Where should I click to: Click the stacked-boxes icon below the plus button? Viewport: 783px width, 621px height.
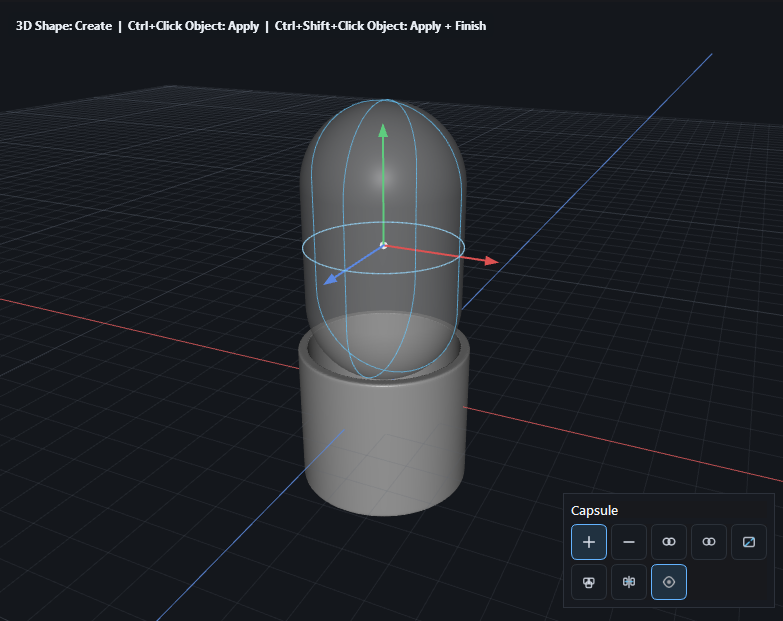[589, 582]
